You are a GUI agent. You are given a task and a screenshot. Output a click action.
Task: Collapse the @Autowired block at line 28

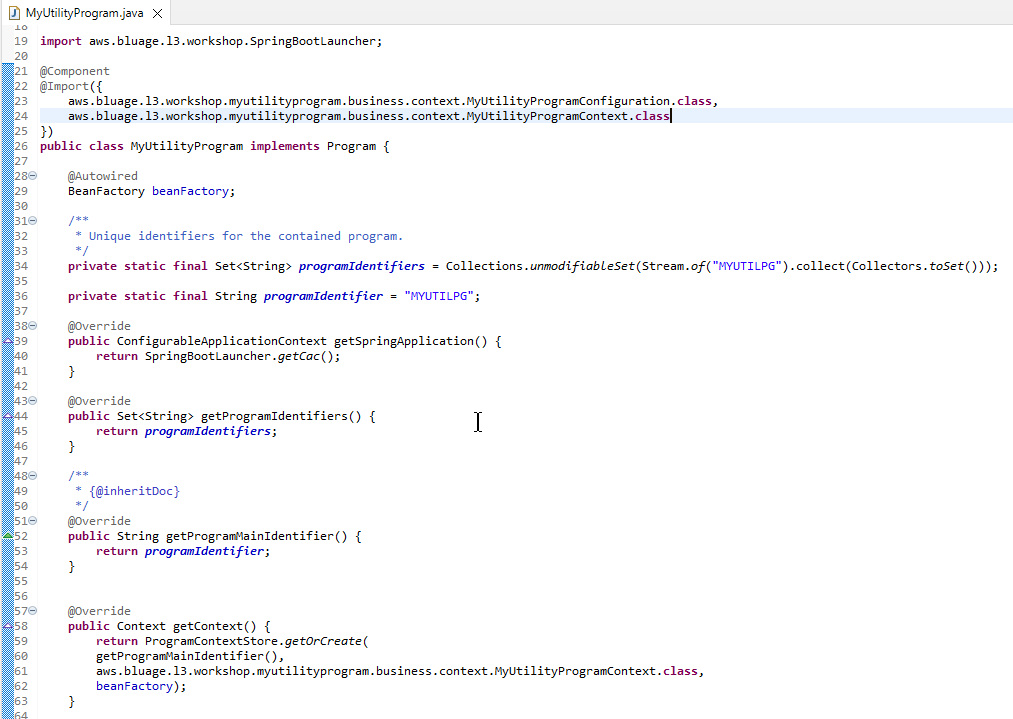tap(33, 176)
